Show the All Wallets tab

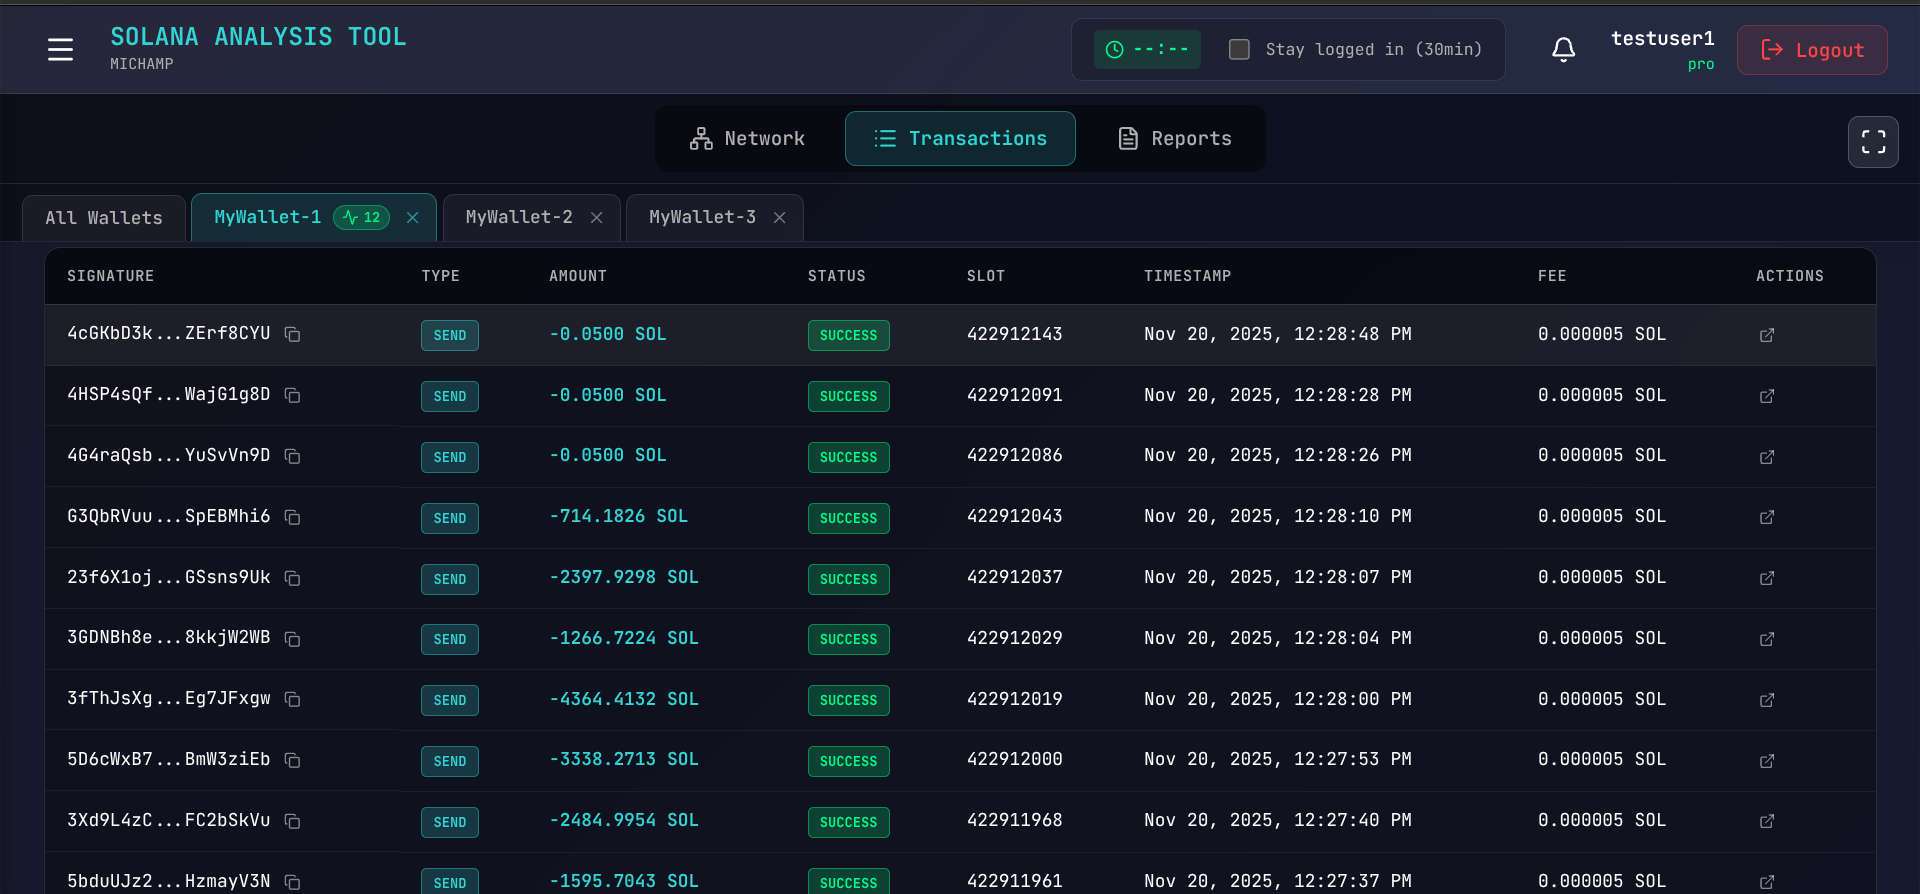(104, 218)
